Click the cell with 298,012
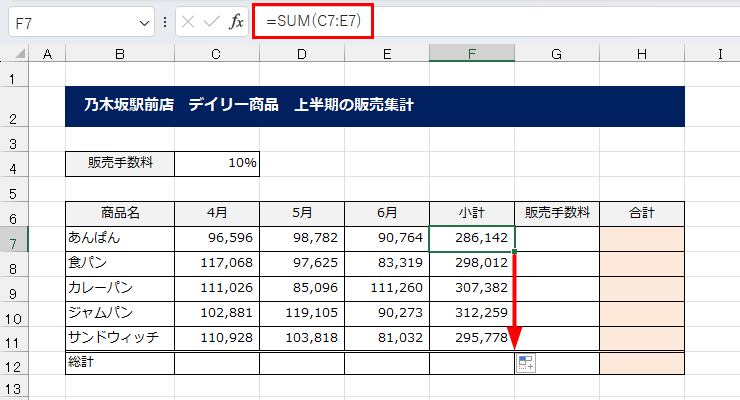The height and width of the screenshot is (400, 740). (x=472, y=264)
